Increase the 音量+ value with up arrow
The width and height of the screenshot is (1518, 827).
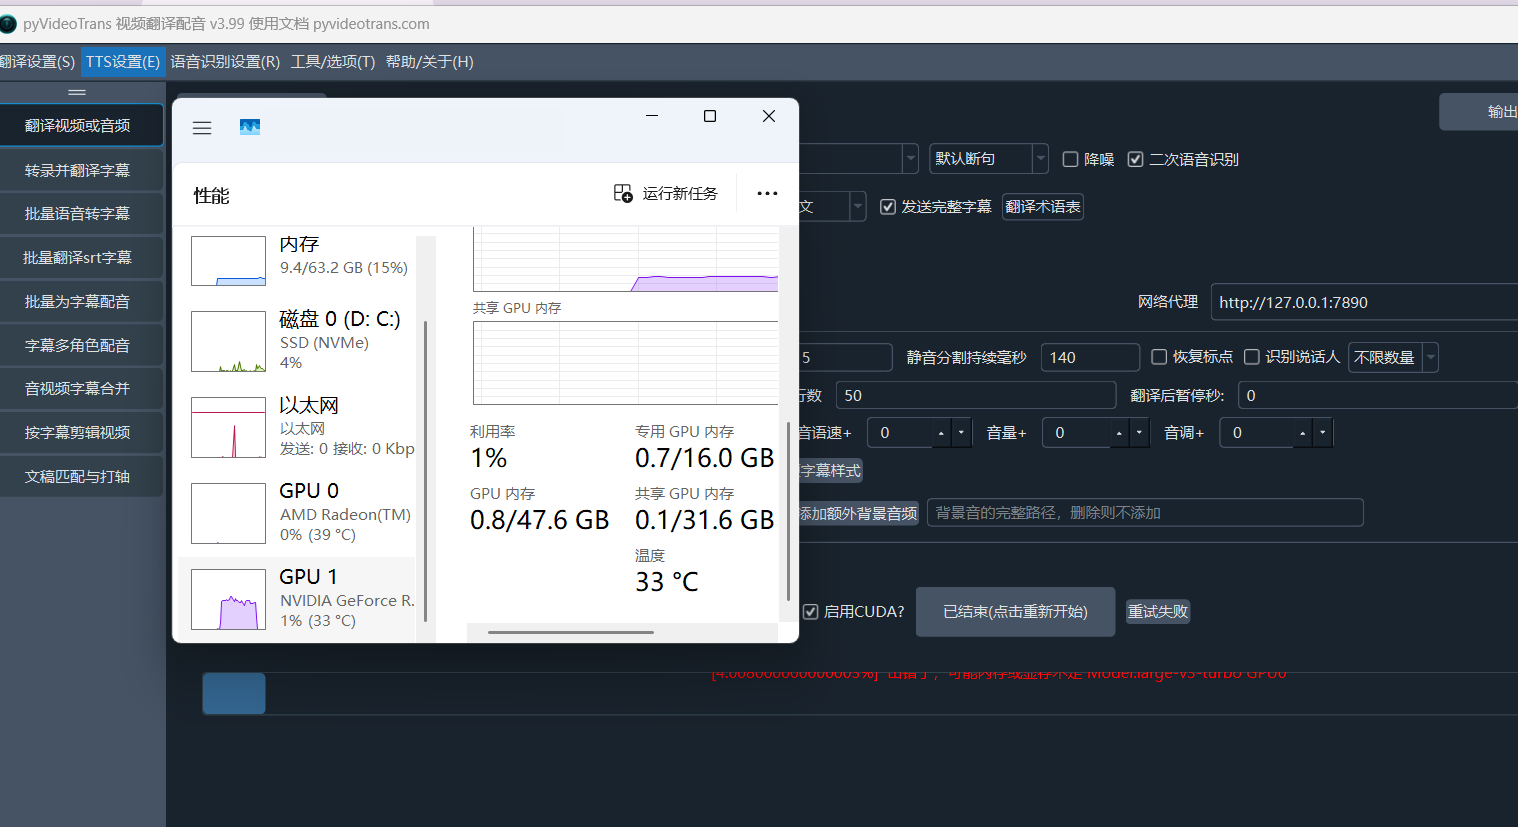point(1119,433)
